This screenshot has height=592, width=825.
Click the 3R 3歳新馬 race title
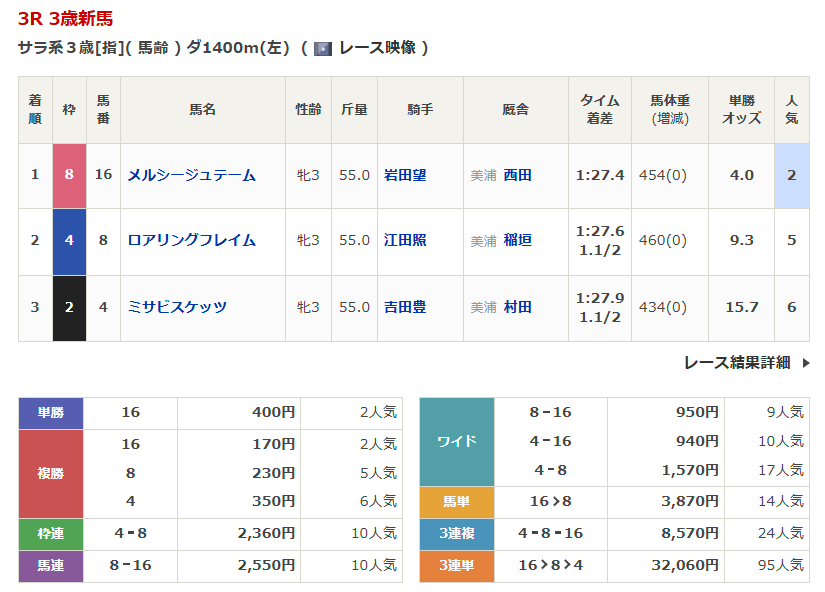[x=65, y=18]
